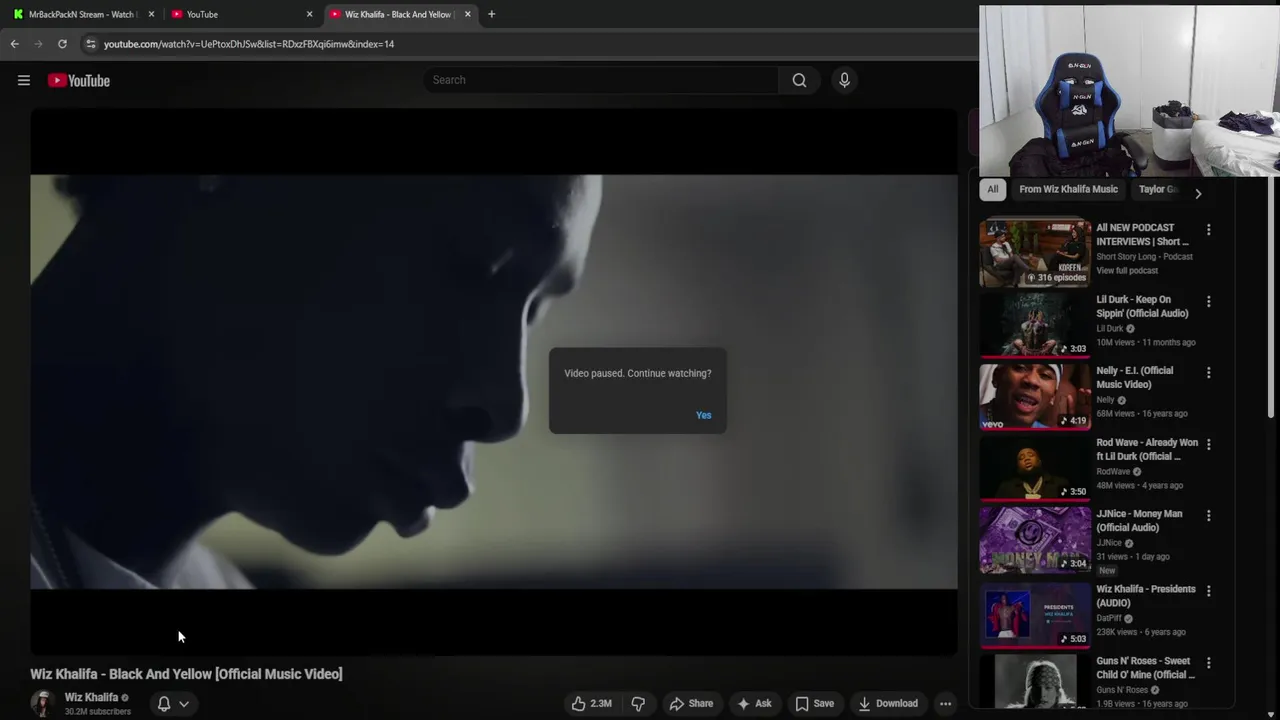Click the browser address bar URL
This screenshot has height=720, width=1280.
pos(249,44)
